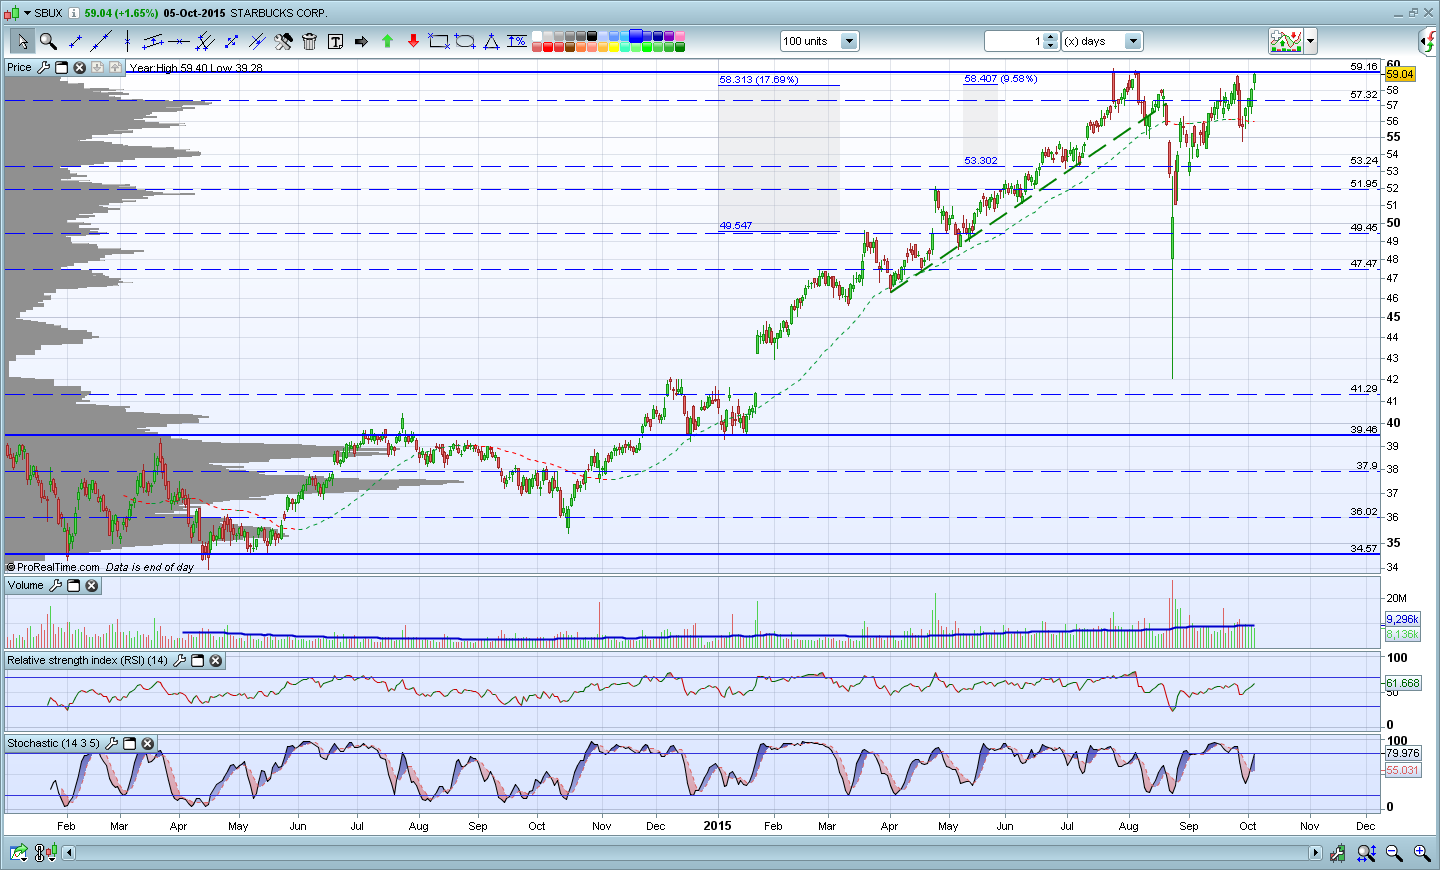This screenshot has width=1440, height=870.
Task: Select the vertical line tool
Action: [x=127, y=41]
